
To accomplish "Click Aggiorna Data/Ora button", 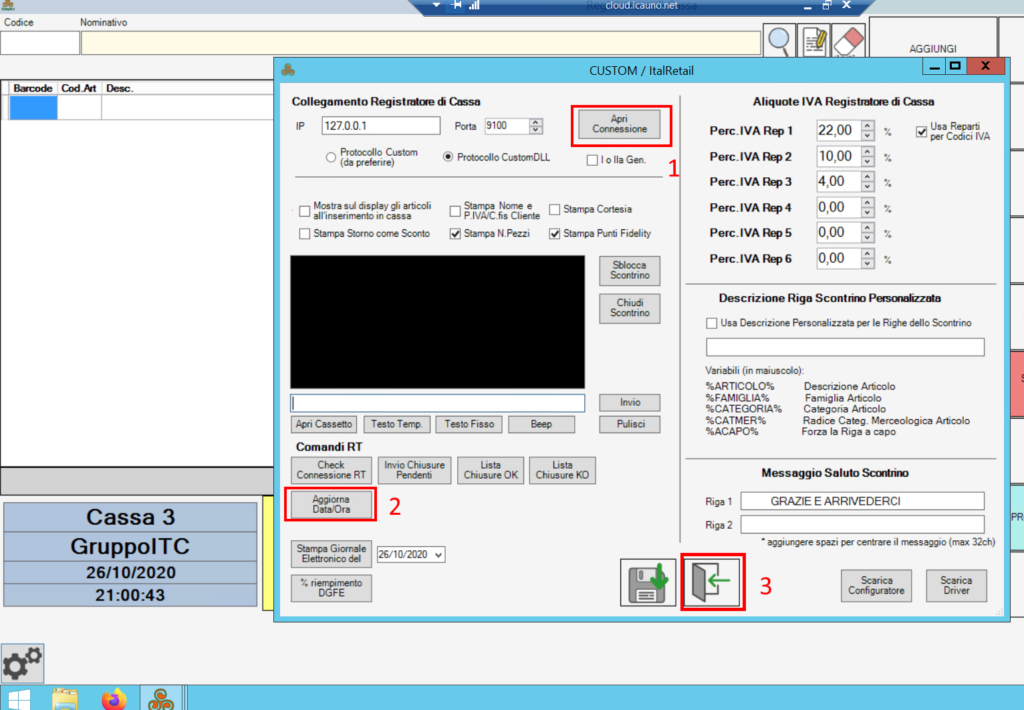I will coord(331,505).
